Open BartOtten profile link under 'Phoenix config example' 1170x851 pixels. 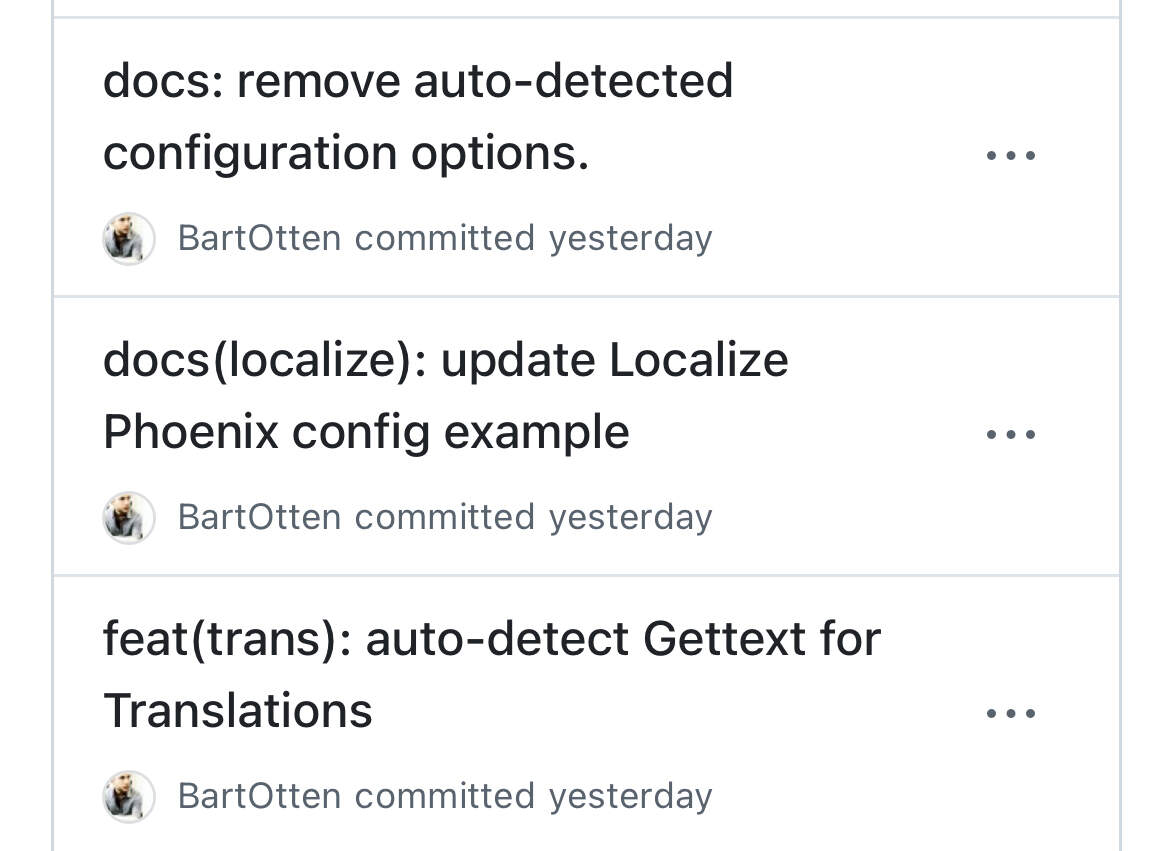click(x=259, y=518)
